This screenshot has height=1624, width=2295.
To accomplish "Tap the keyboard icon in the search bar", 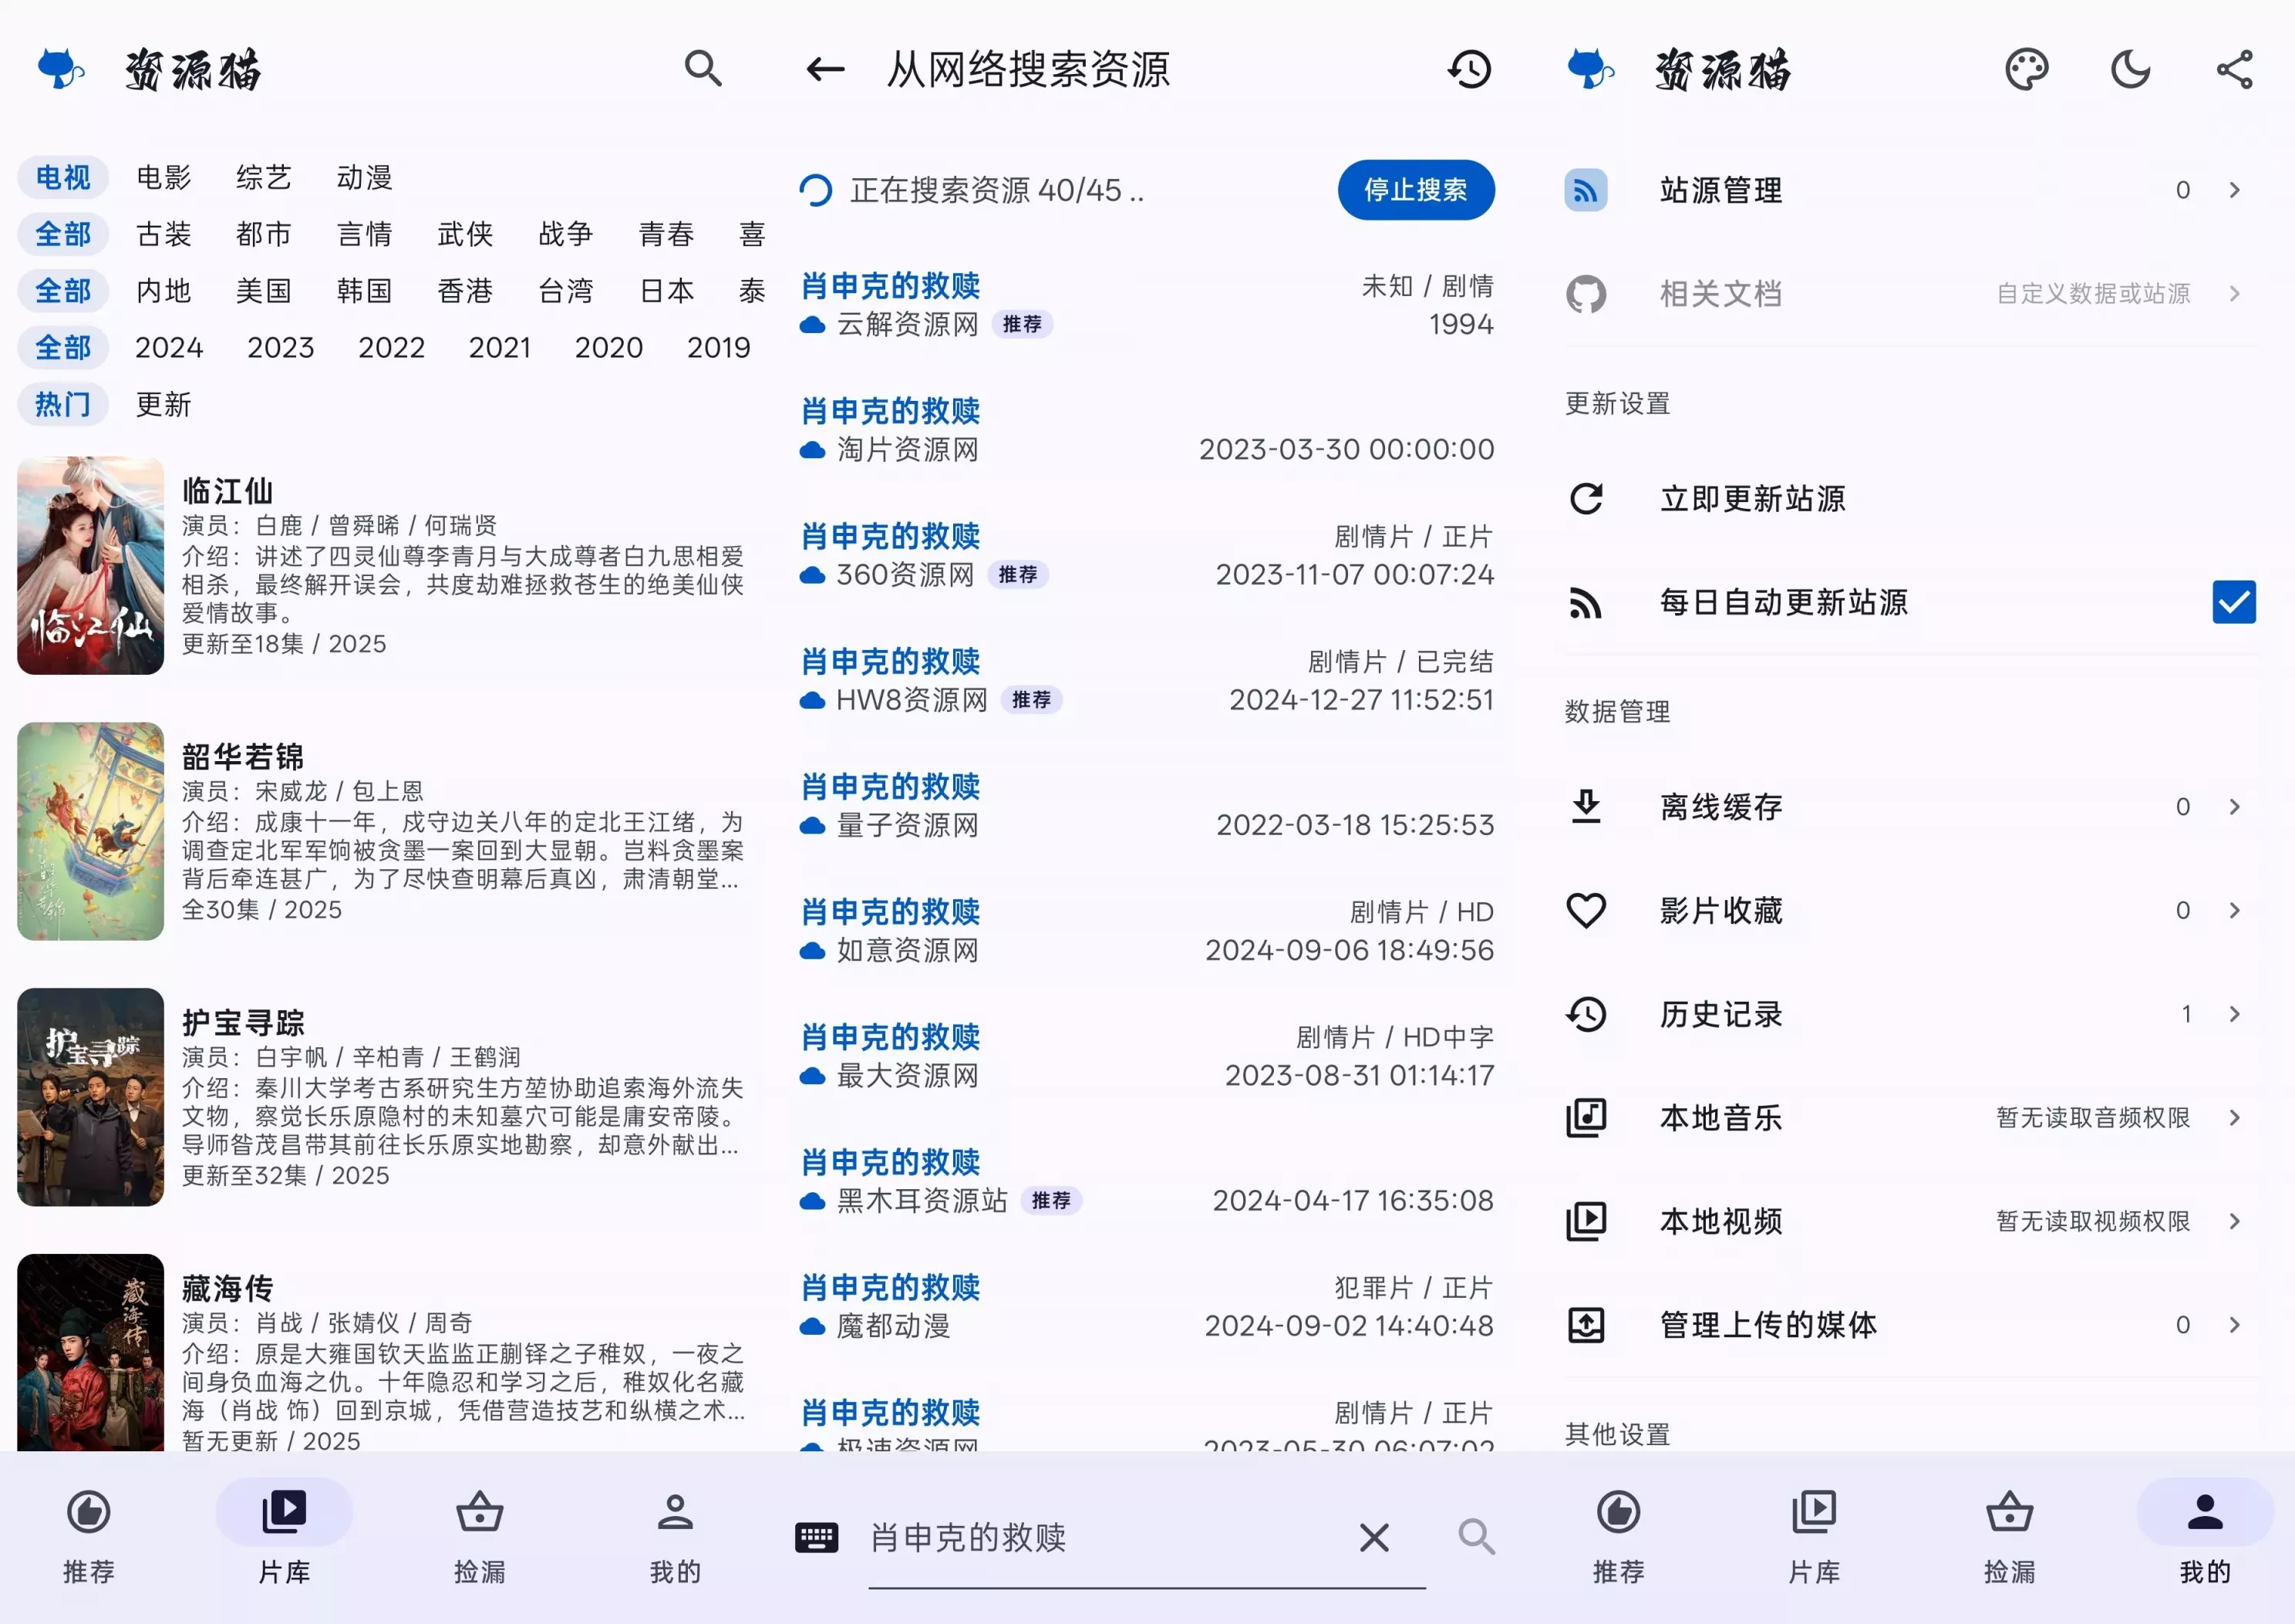I will 817,1537.
